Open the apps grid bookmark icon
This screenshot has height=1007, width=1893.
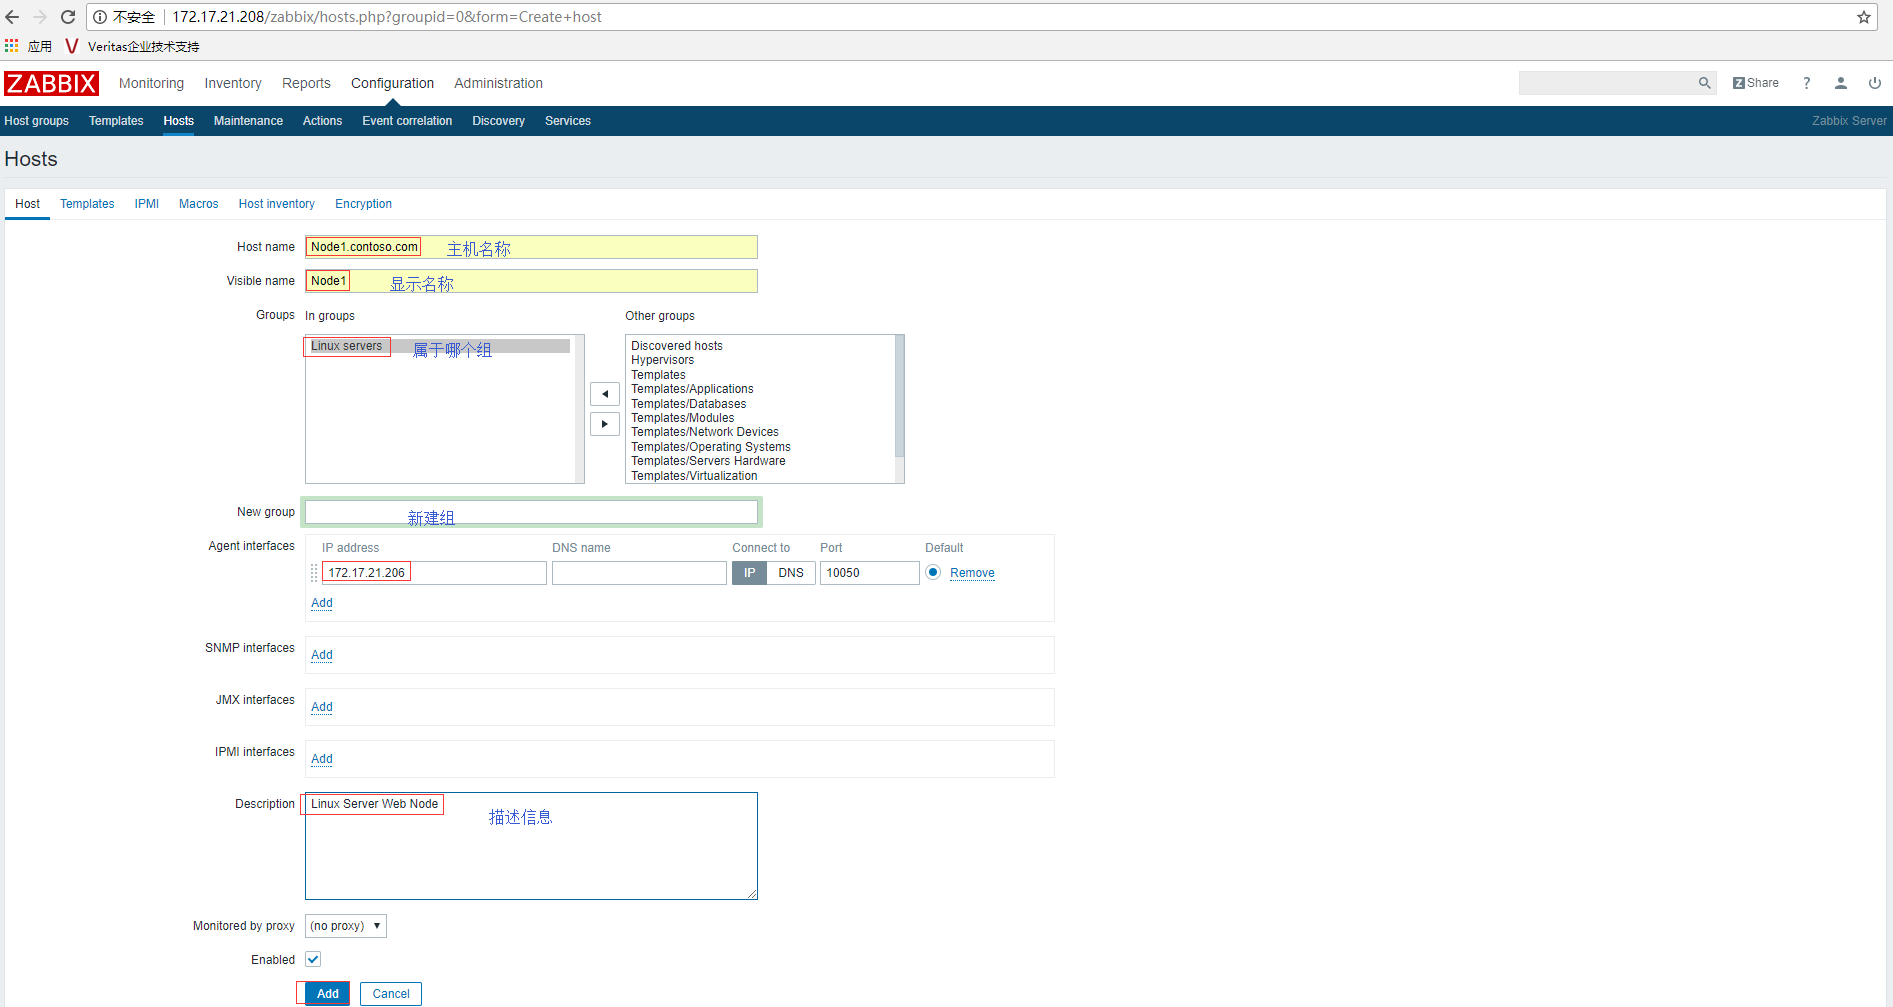pyautogui.click(x=11, y=46)
